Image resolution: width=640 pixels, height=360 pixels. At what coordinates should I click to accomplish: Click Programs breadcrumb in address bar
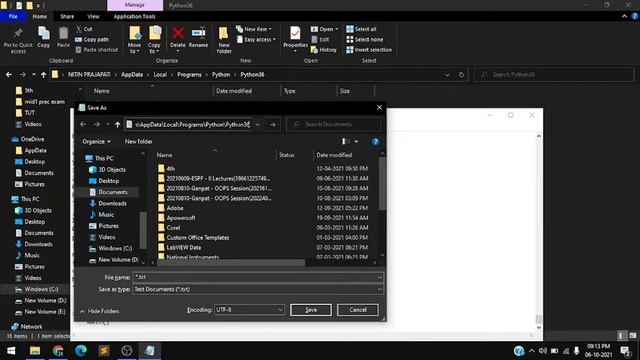pyautogui.click(x=189, y=75)
